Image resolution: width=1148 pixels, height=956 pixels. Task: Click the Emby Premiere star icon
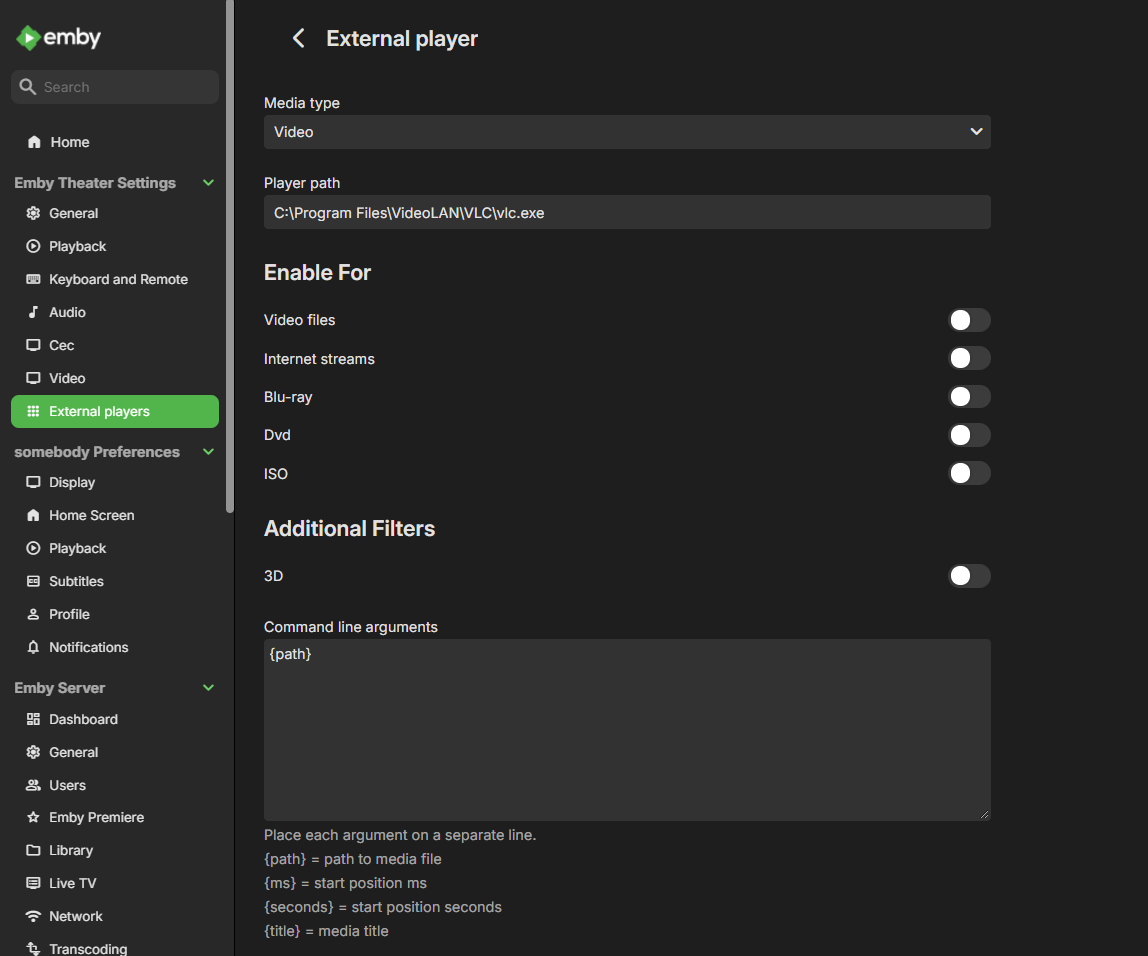pyautogui.click(x=33, y=817)
